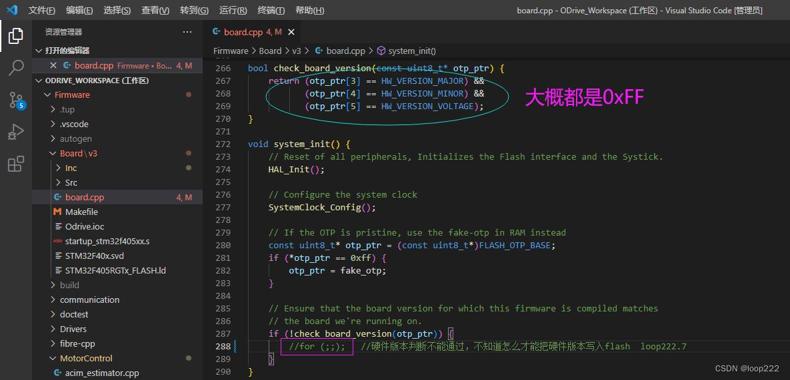Open Odrive.ioc file
This screenshot has width=790, height=380.
click(117, 226)
